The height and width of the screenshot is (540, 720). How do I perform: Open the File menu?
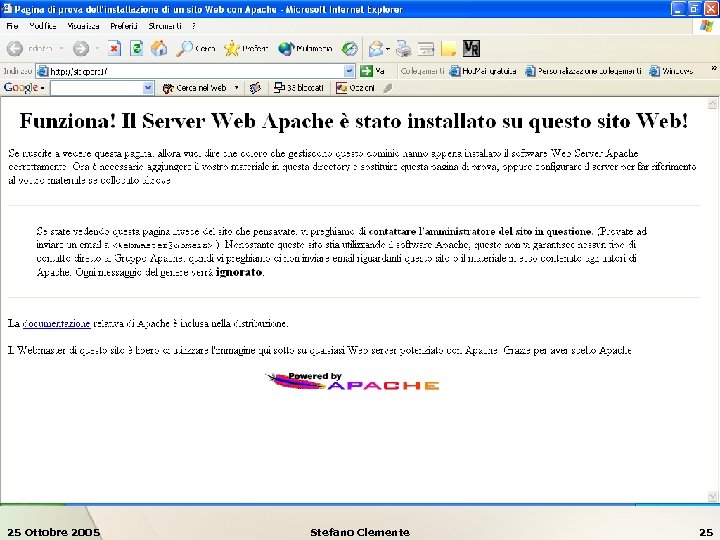pyautogui.click(x=12, y=26)
